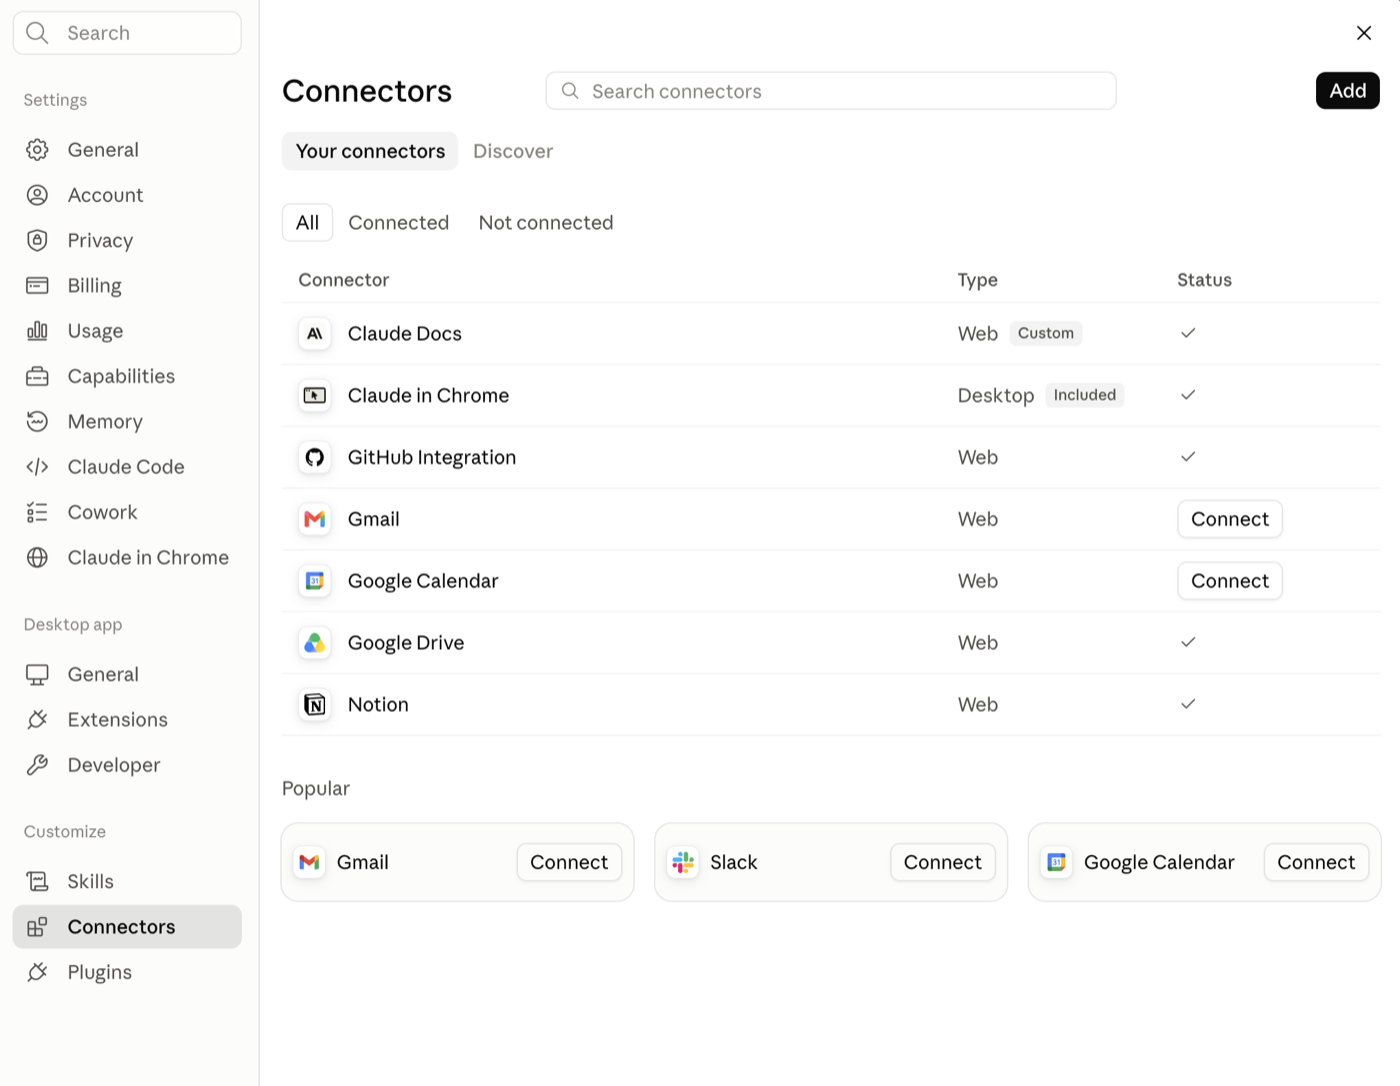This screenshot has height=1086, width=1400.
Task: Switch to the Discover tab
Action: coord(513,151)
